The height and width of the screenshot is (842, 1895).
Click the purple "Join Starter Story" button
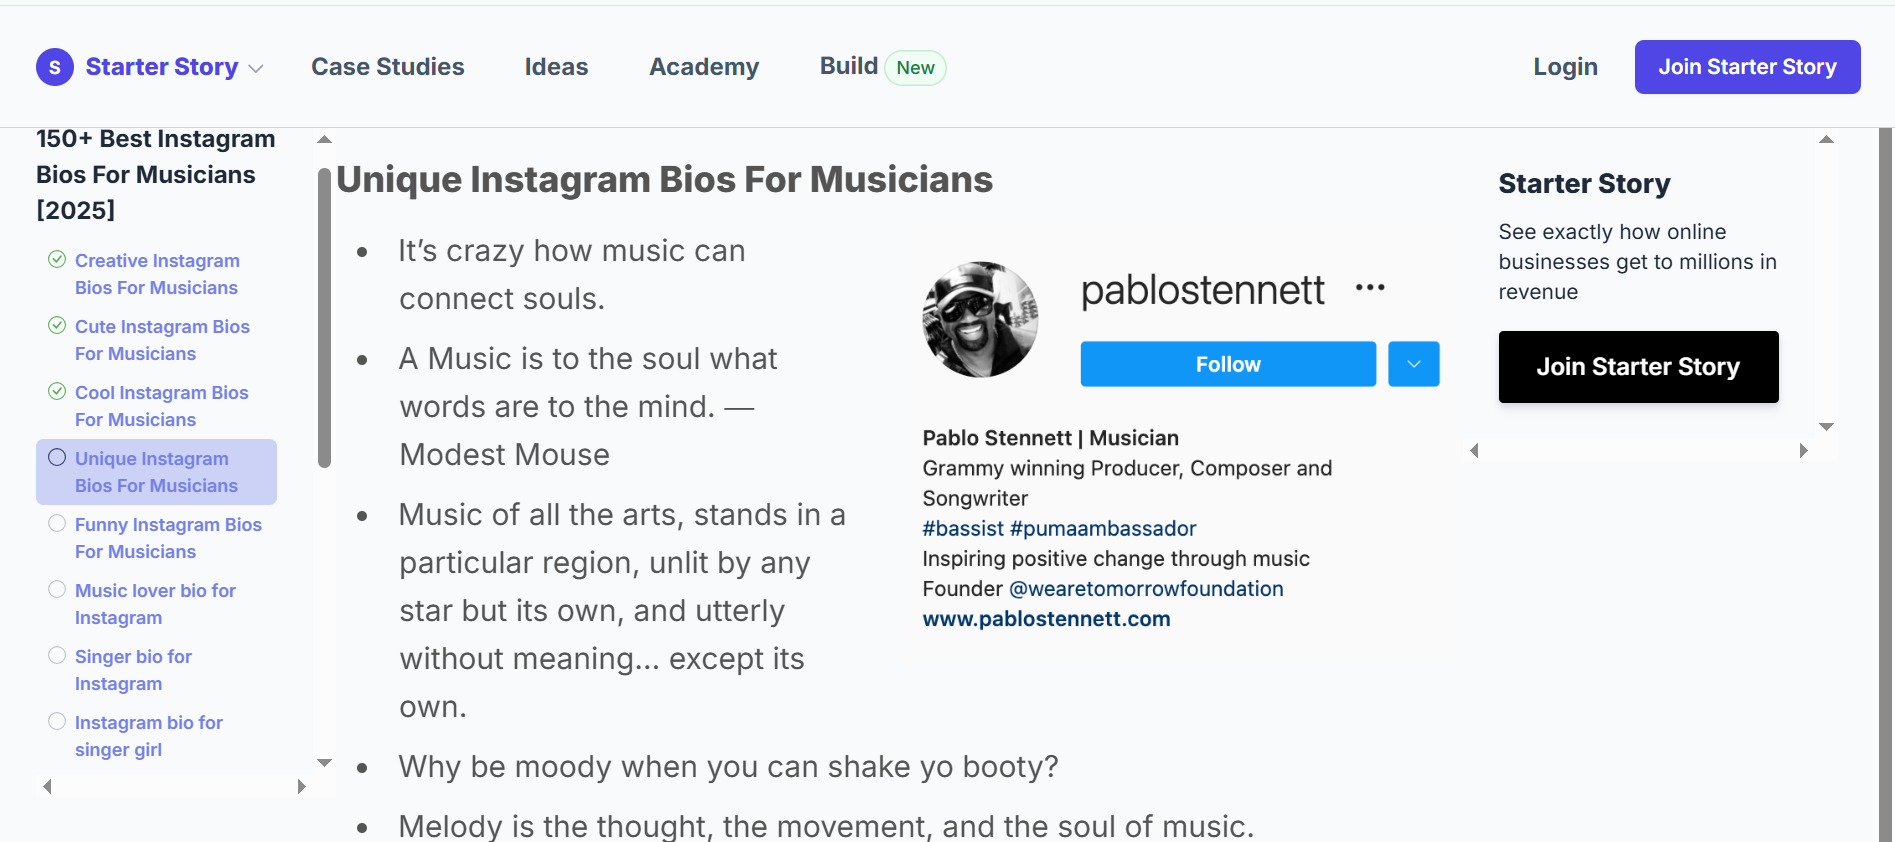(x=1747, y=67)
